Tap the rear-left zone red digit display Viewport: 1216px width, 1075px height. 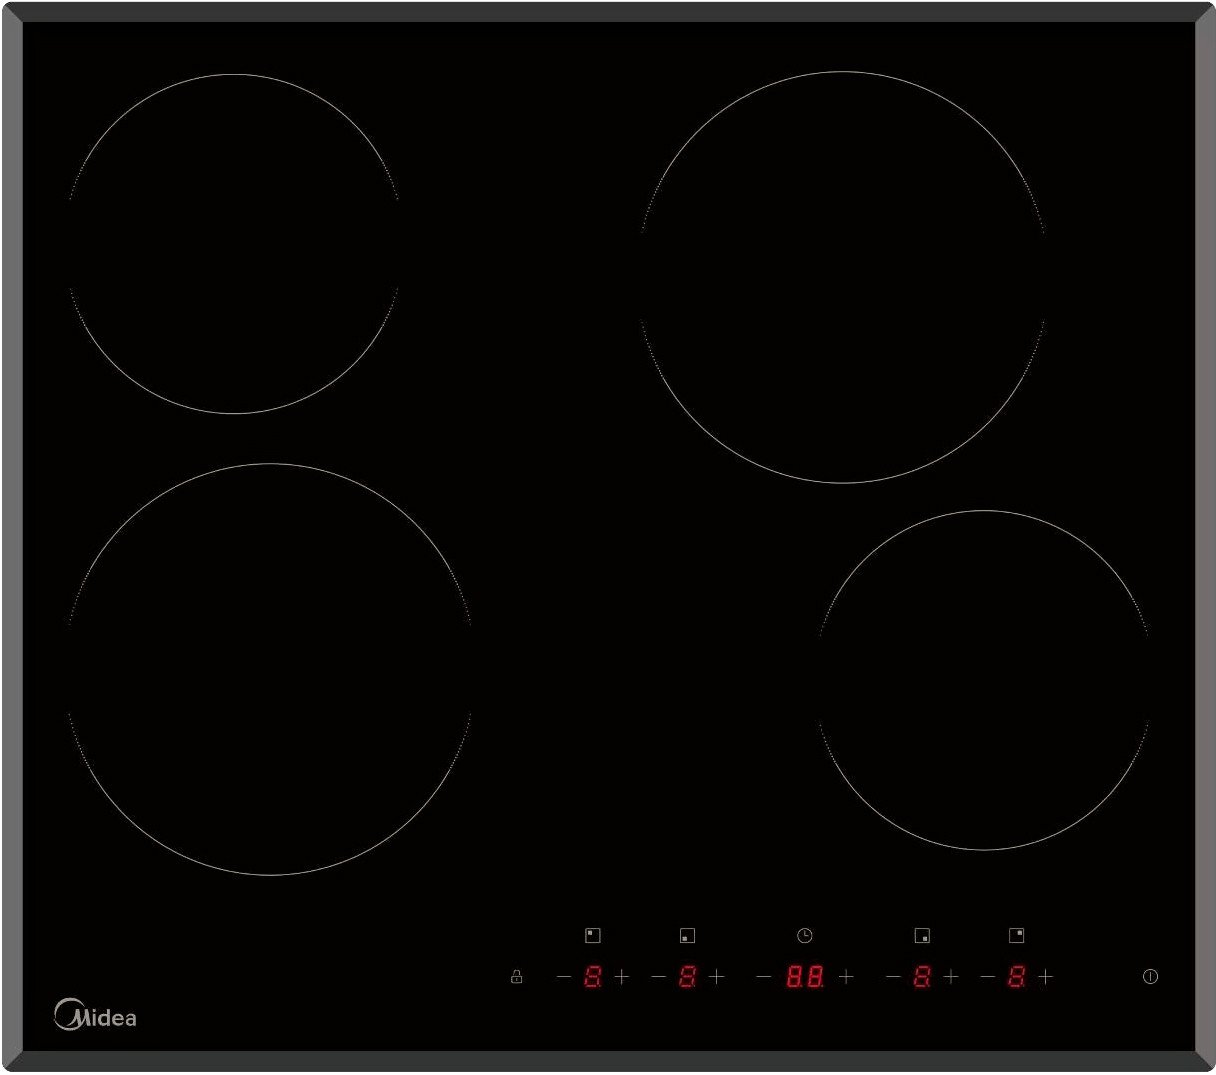[x=593, y=977]
